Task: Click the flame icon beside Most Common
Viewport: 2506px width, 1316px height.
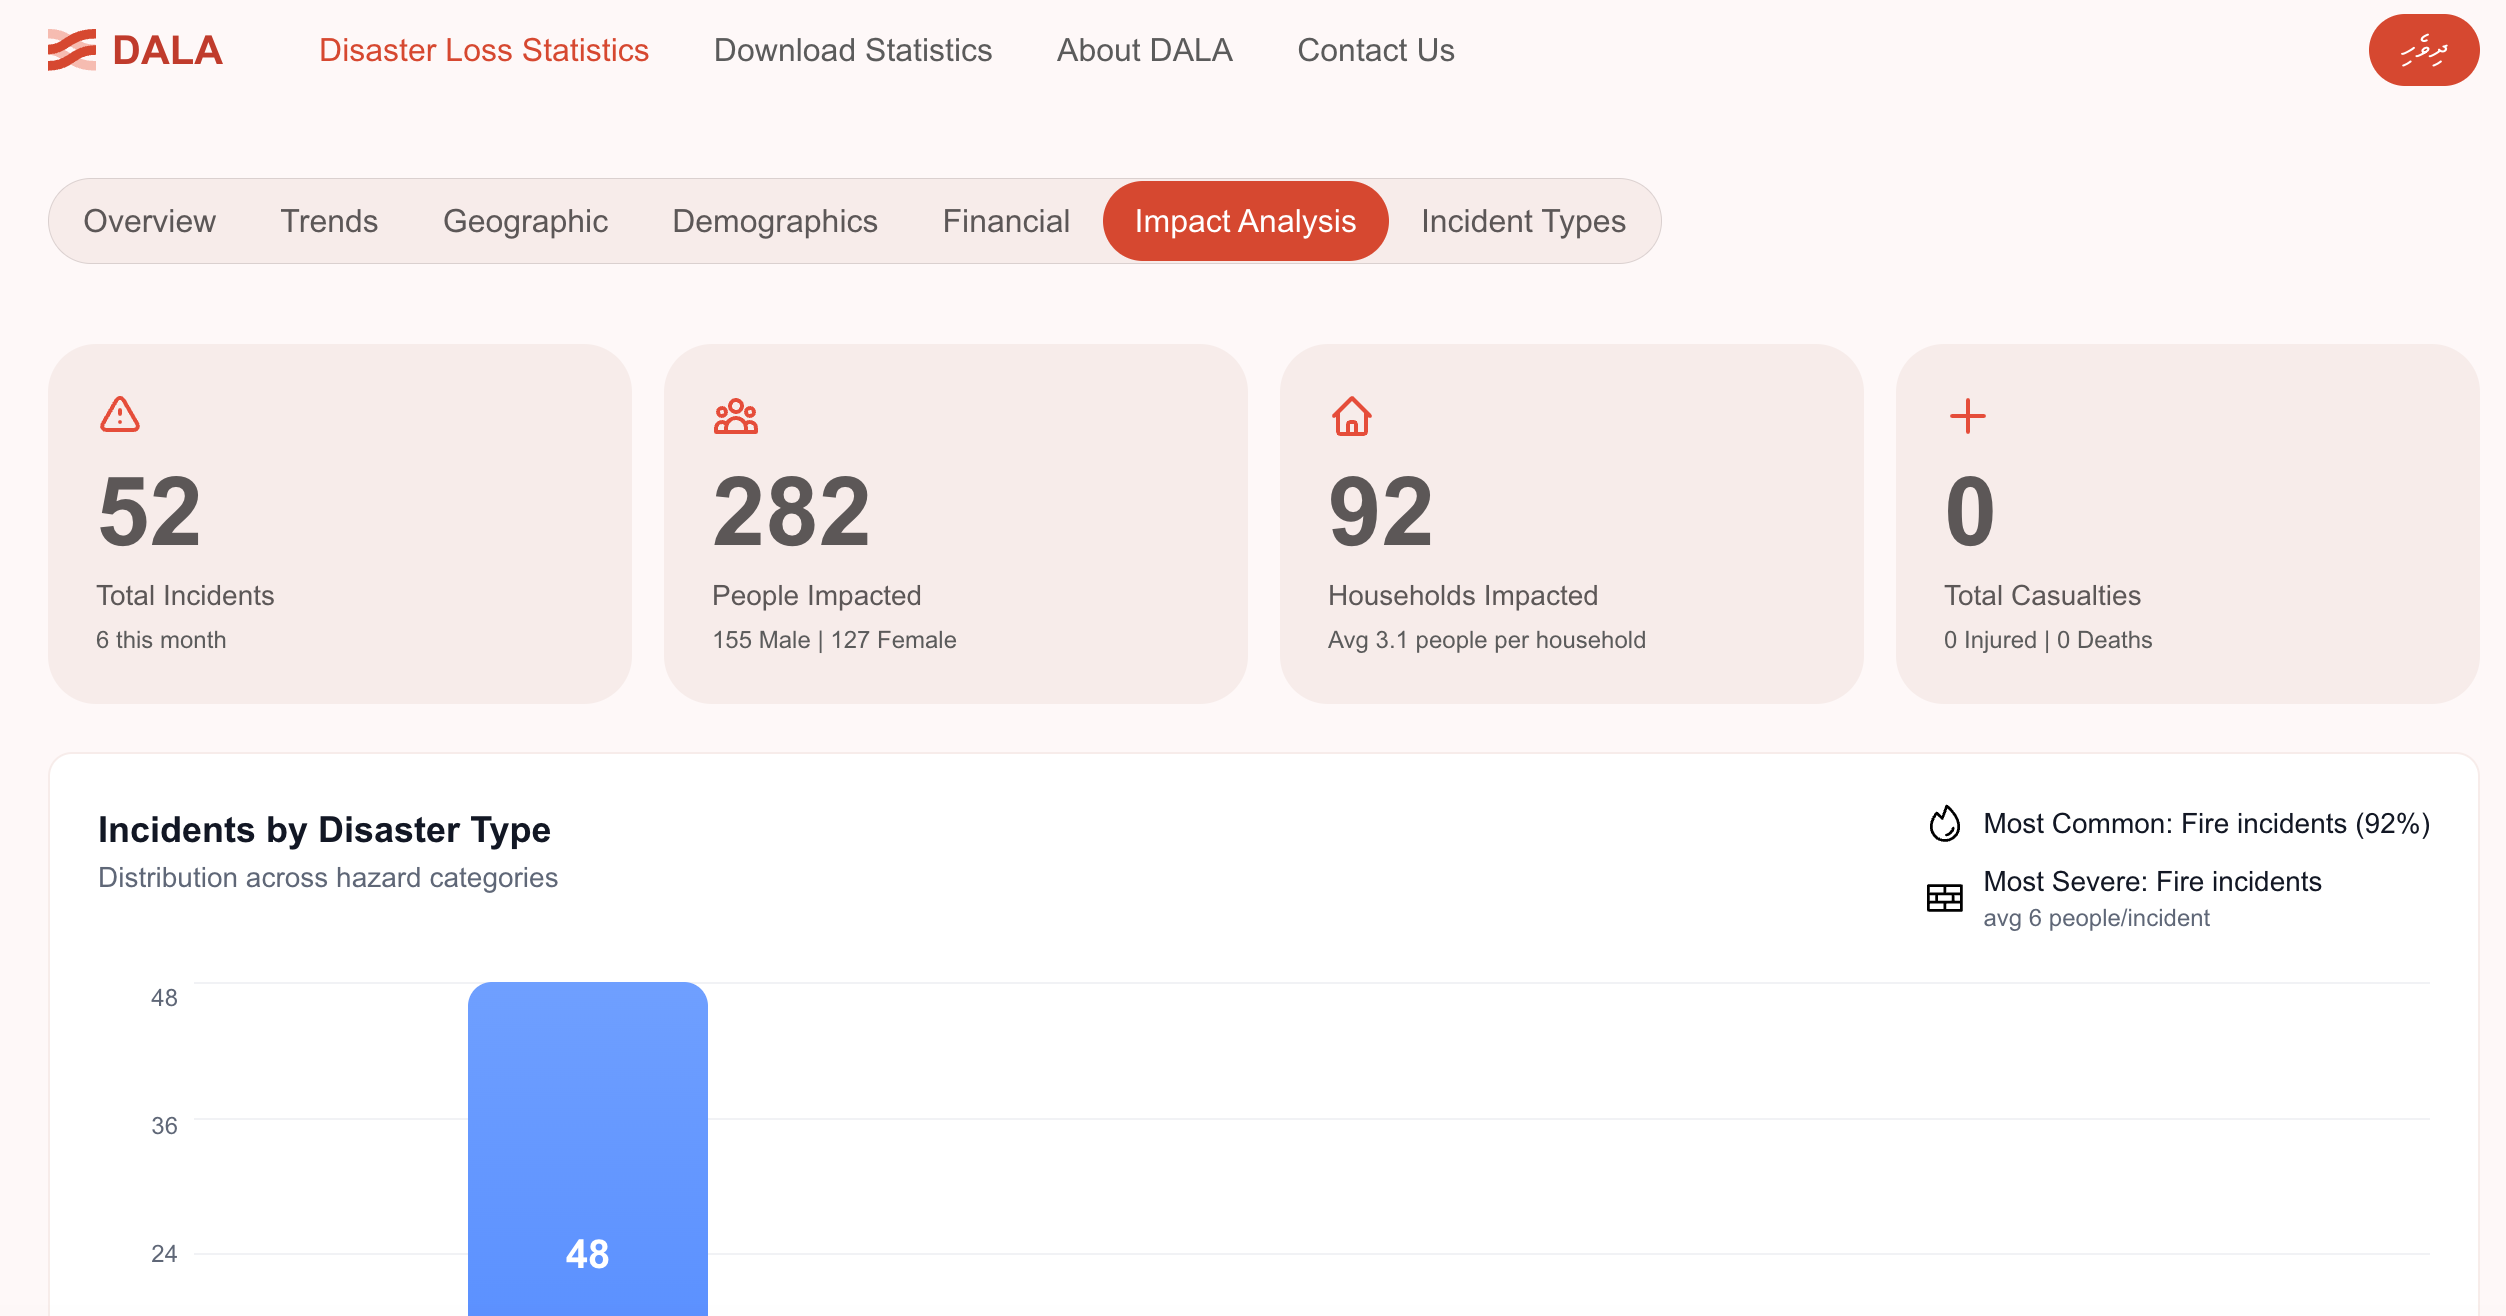Action: click(x=1945, y=824)
